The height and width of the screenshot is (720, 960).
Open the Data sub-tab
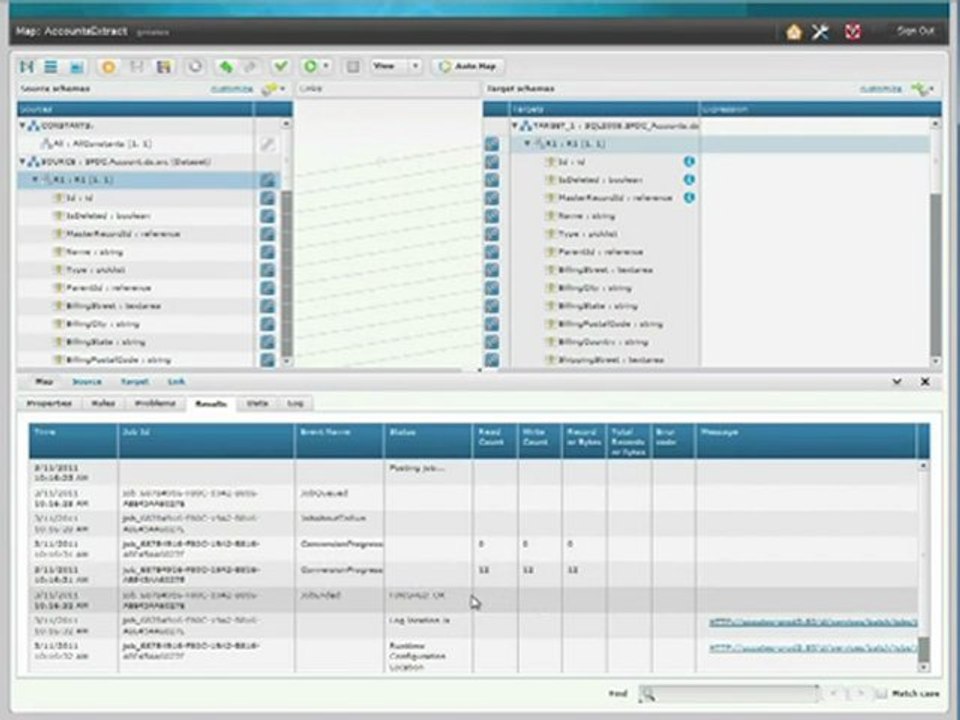[258, 403]
